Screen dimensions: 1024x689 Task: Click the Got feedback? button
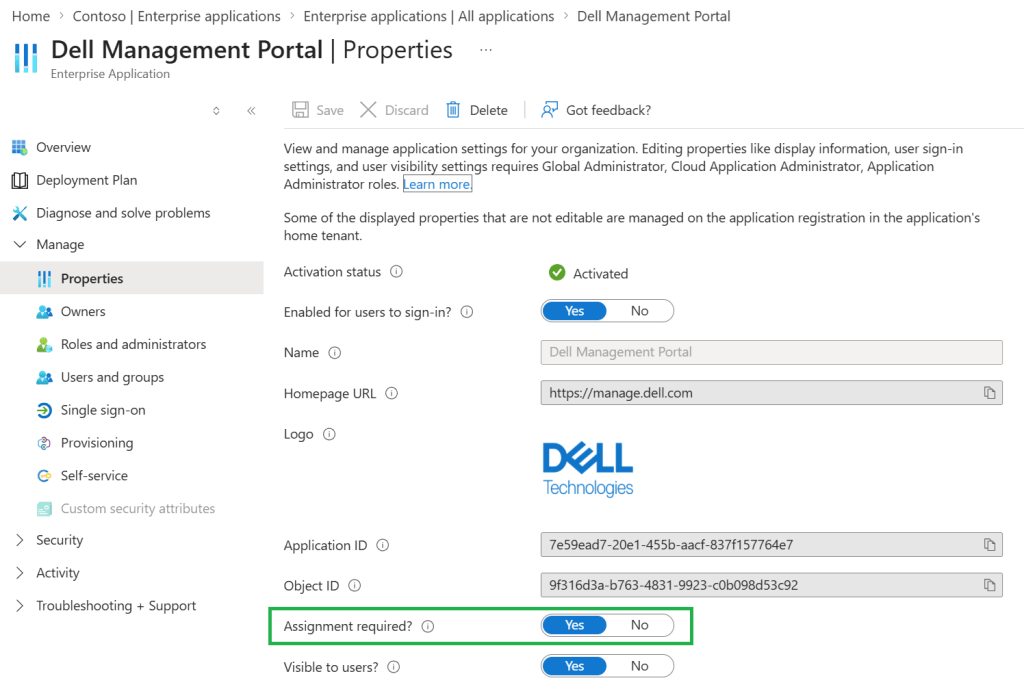596,110
